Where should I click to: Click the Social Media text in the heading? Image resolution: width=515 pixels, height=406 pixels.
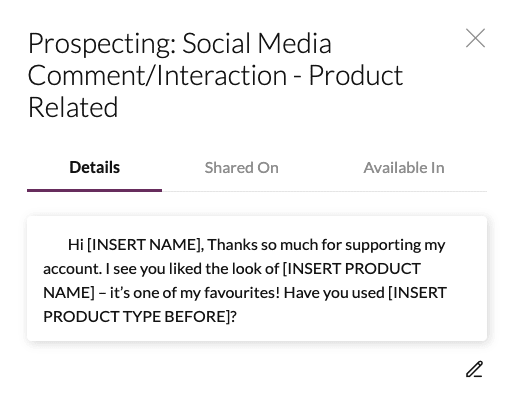pyautogui.click(x=257, y=43)
